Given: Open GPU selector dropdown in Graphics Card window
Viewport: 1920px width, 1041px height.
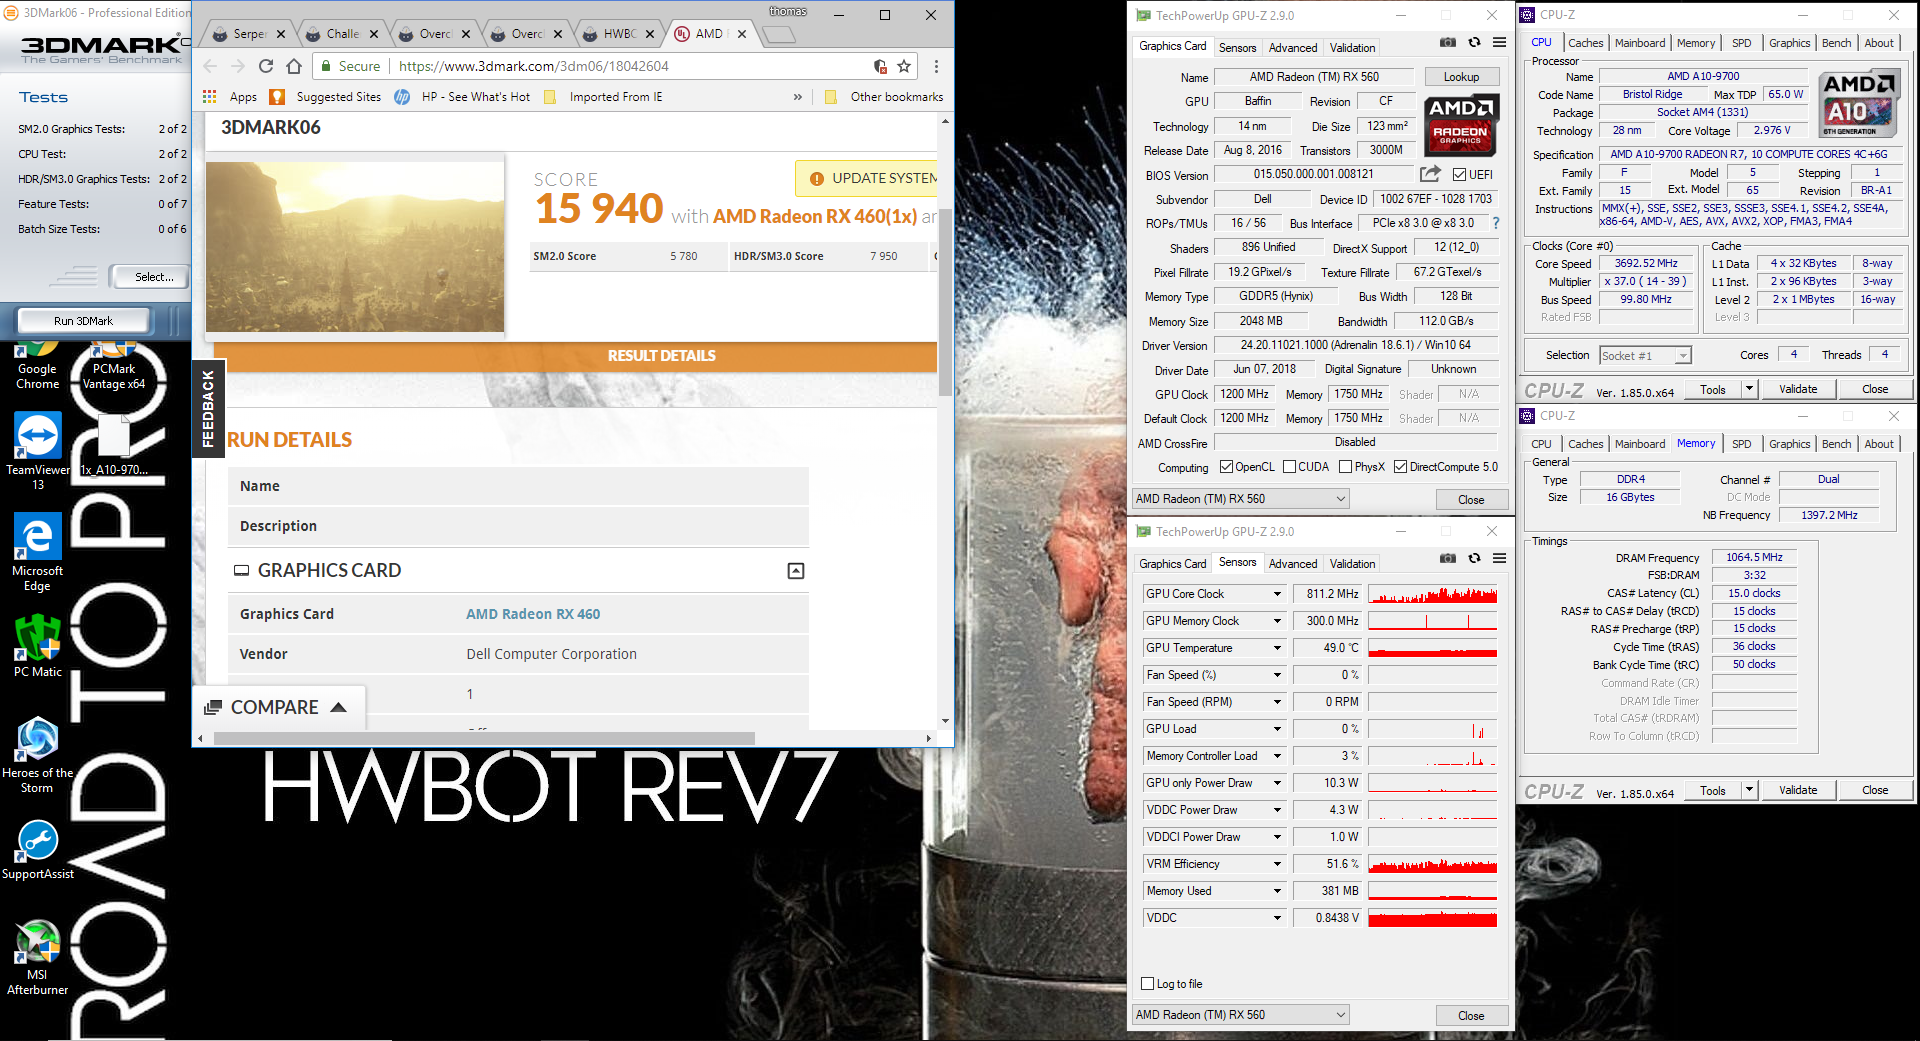Looking at the screenshot, I should [x=1240, y=499].
